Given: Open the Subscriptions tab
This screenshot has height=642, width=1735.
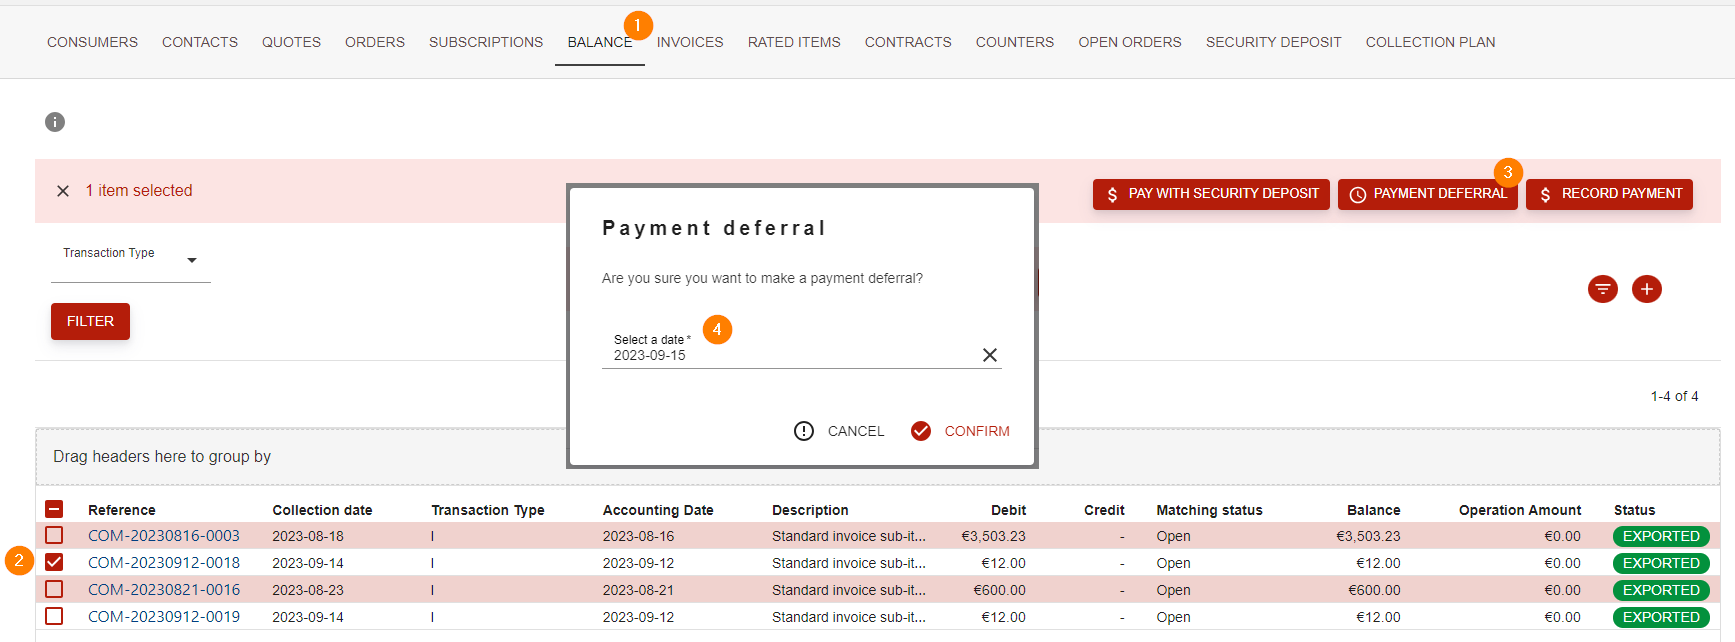Looking at the screenshot, I should tap(486, 42).
